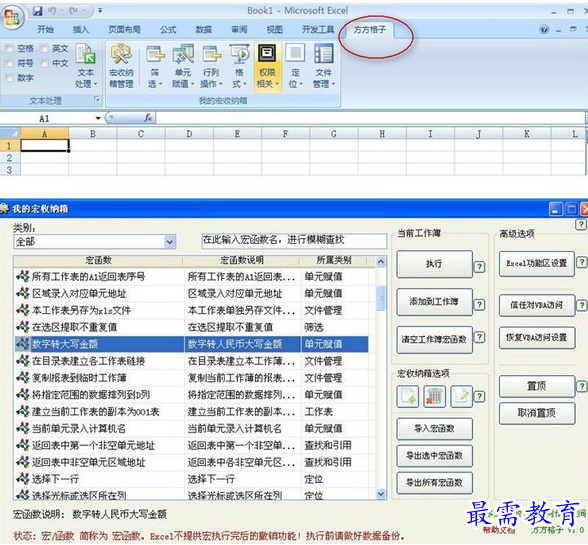
Task: Click the macro list vertical scrollbar thumb
Action: click(x=381, y=298)
